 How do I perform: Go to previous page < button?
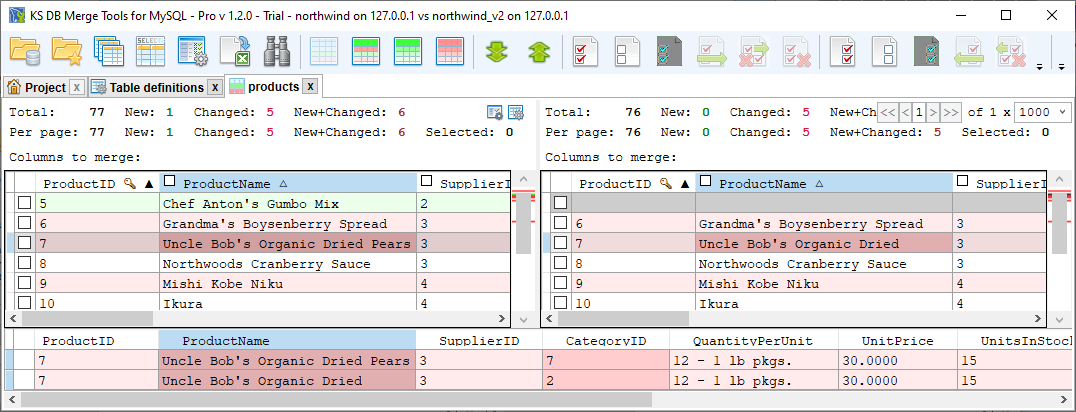(x=904, y=112)
